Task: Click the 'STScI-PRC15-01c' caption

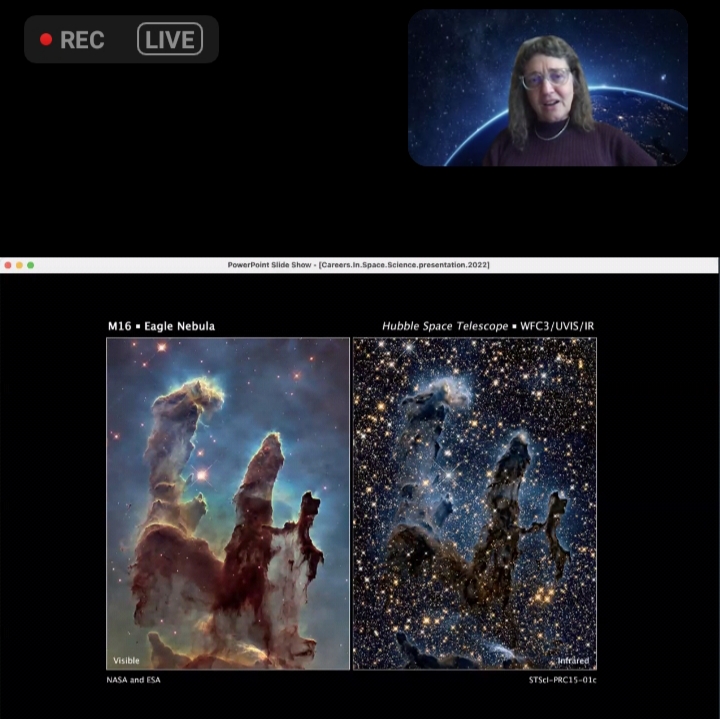Action: pyautogui.click(x=562, y=680)
